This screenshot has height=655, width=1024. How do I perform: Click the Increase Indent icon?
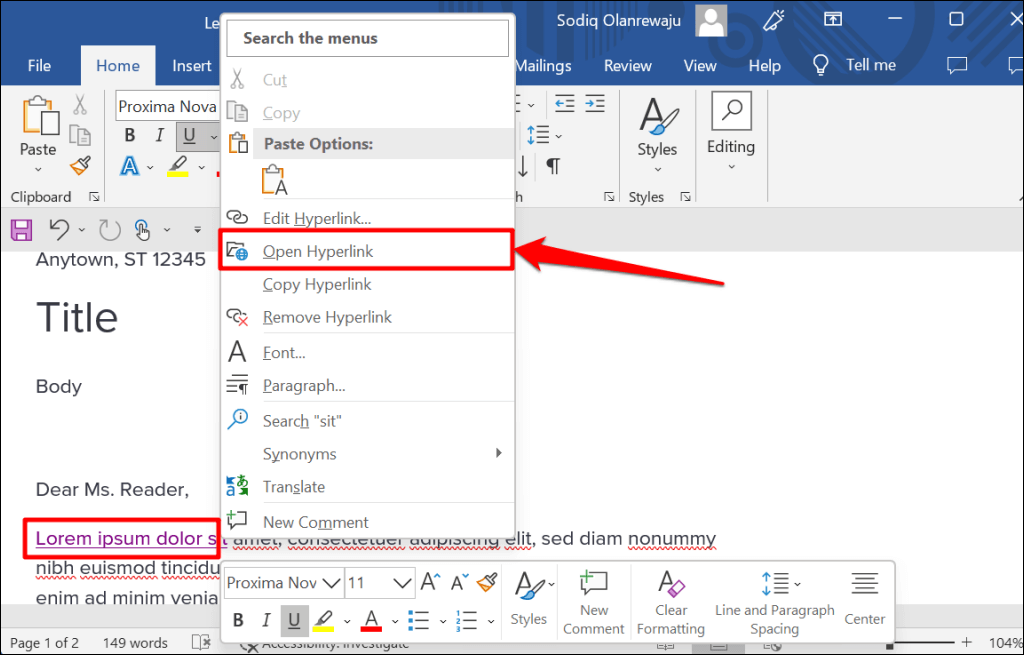pyautogui.click(x=596, y=103)
